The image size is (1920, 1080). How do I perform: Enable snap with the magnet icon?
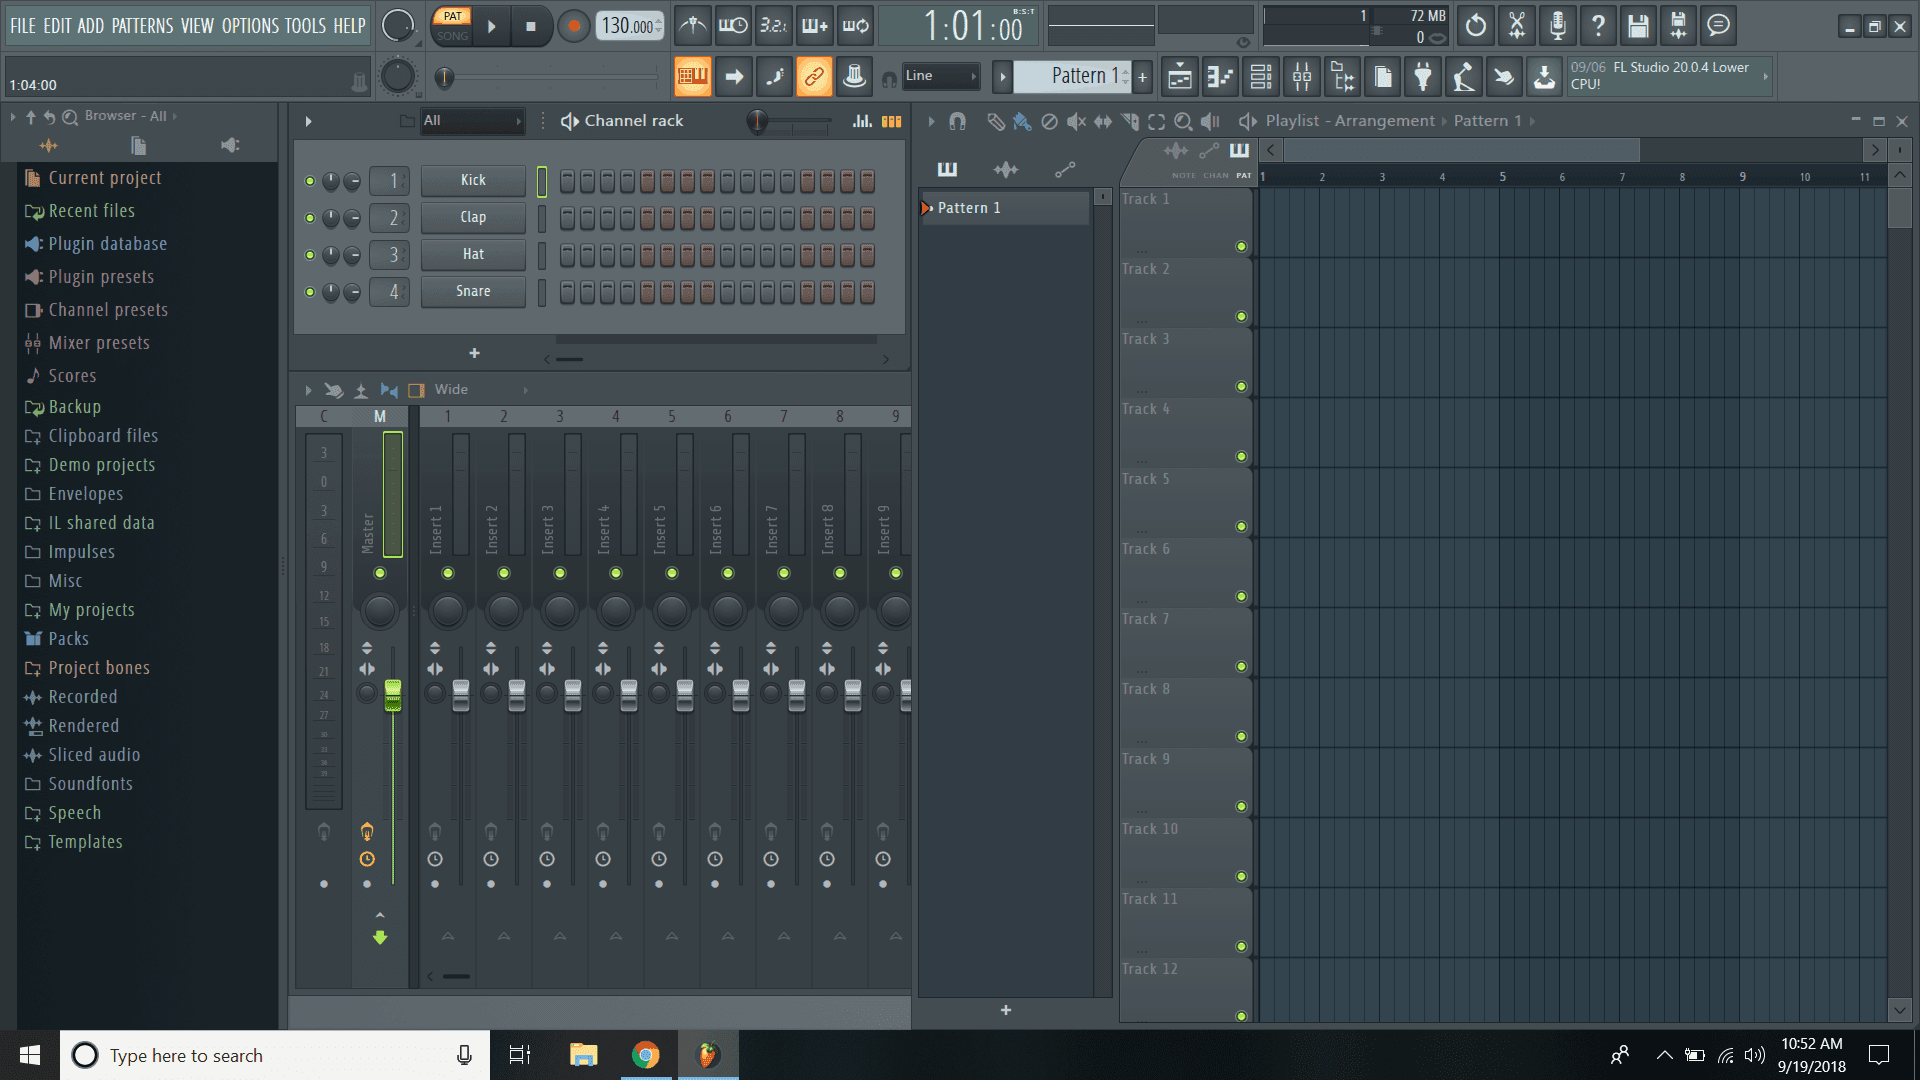[x=958, y=121]
